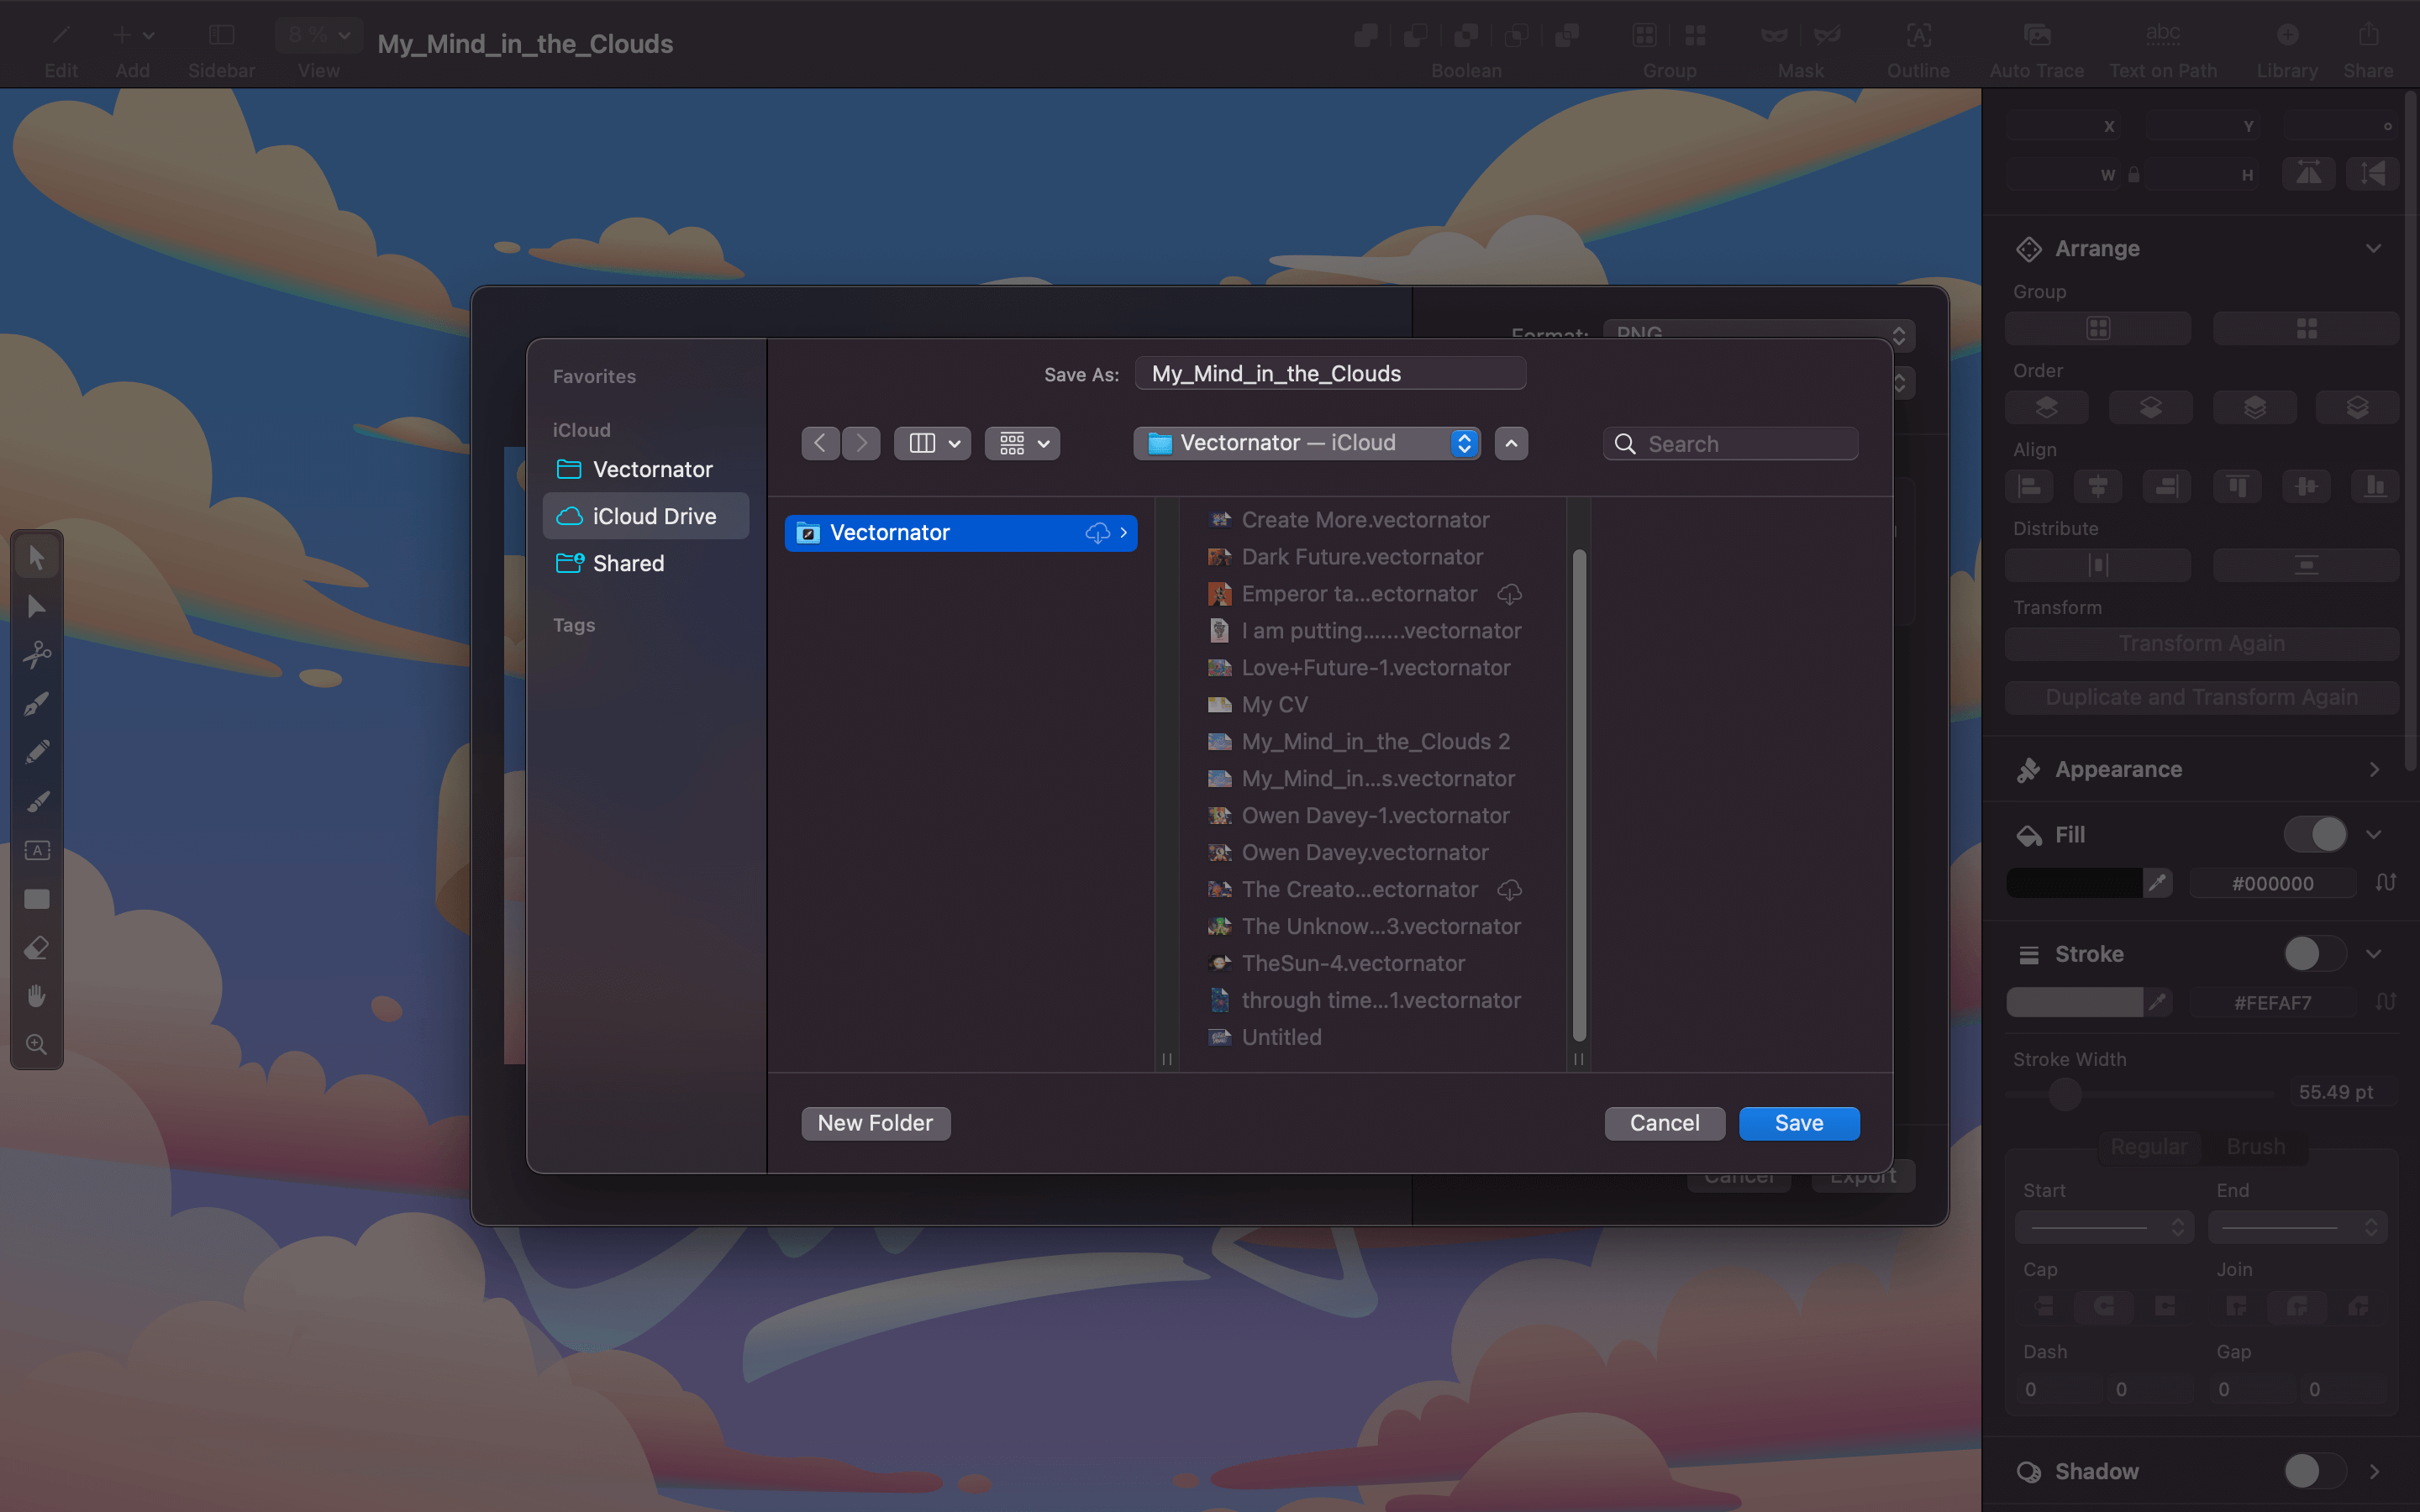This screenshot has height=1512, width=2420.
Task: Switch to the Brush stroke tab
Action: tap(2256, 1146)
